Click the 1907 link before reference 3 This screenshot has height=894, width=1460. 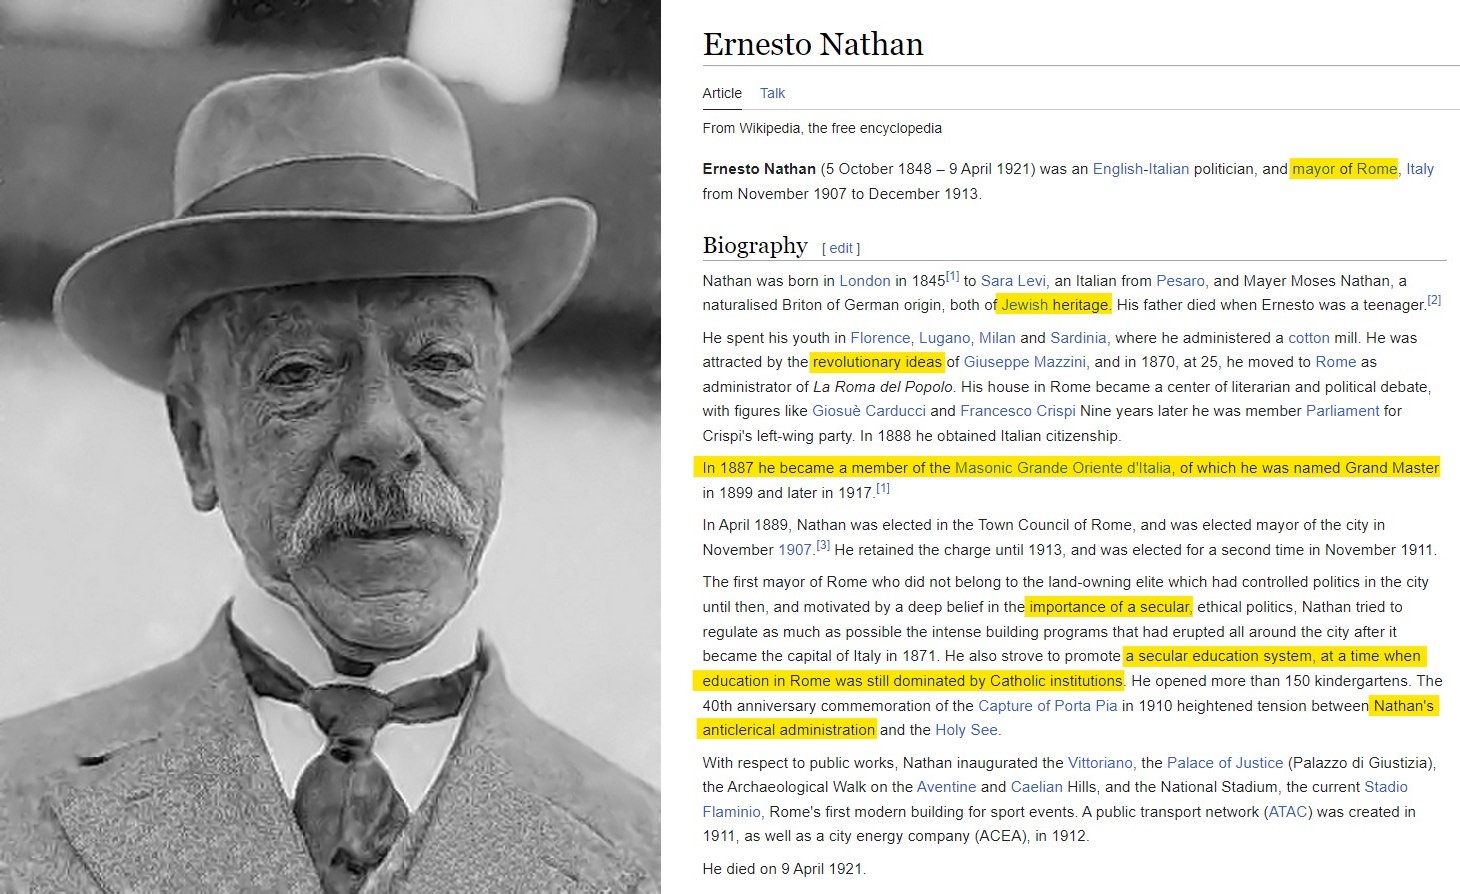point(795,550)
